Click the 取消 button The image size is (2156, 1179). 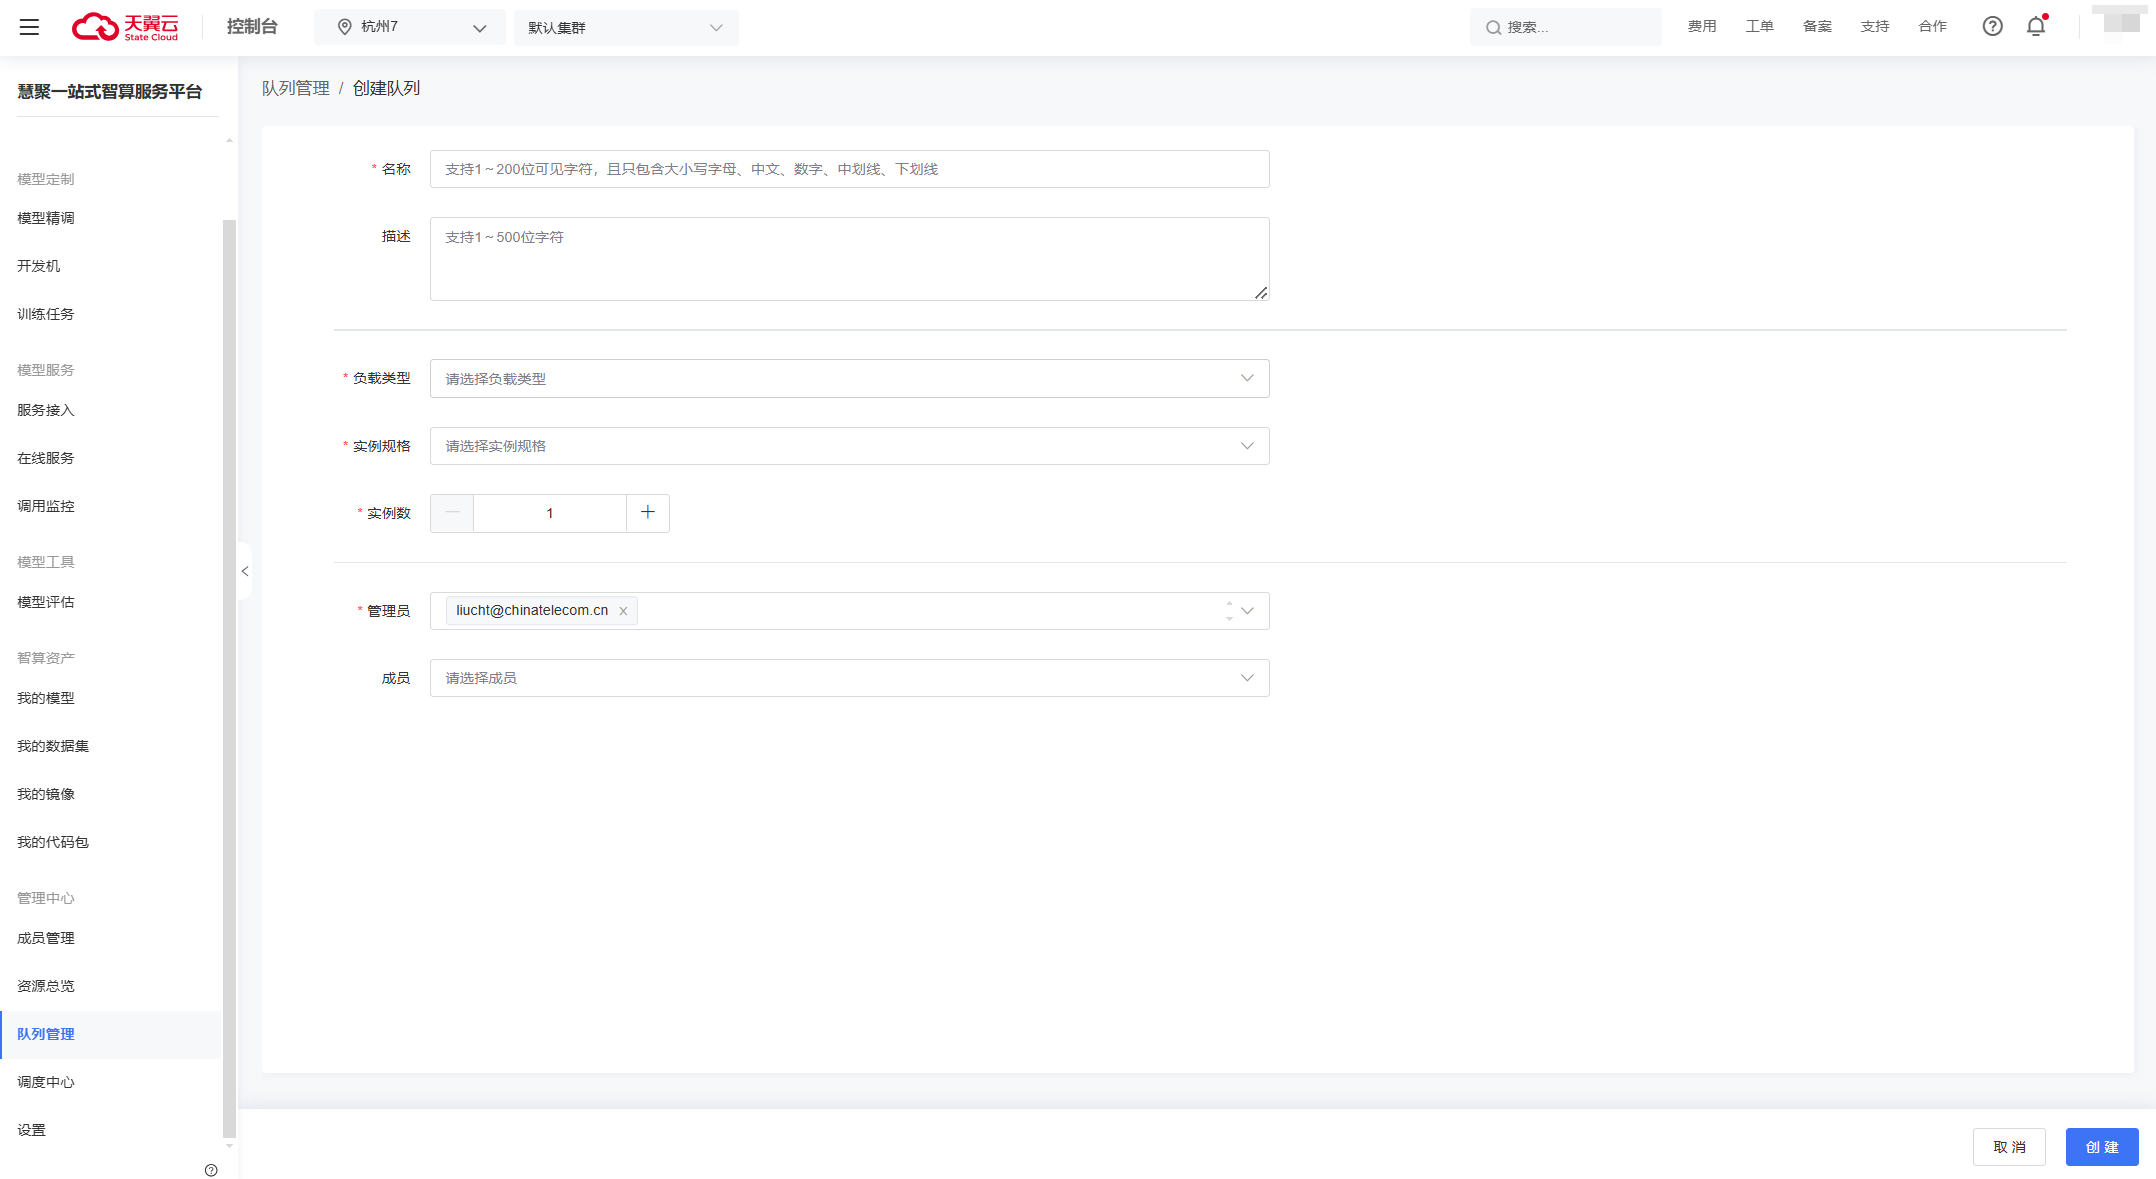coord(2009,1147)
